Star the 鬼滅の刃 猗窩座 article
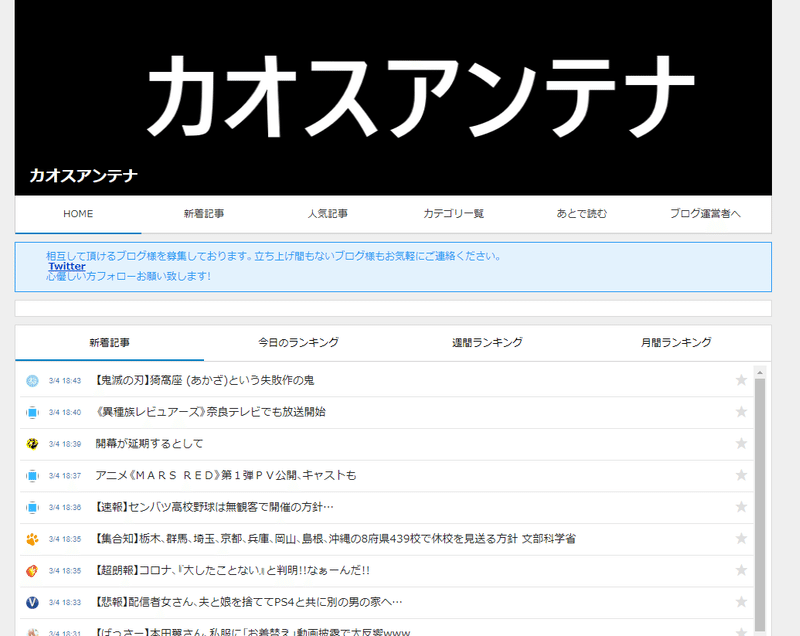This screenshot has width=800, height=636. [x=741, y=380]
